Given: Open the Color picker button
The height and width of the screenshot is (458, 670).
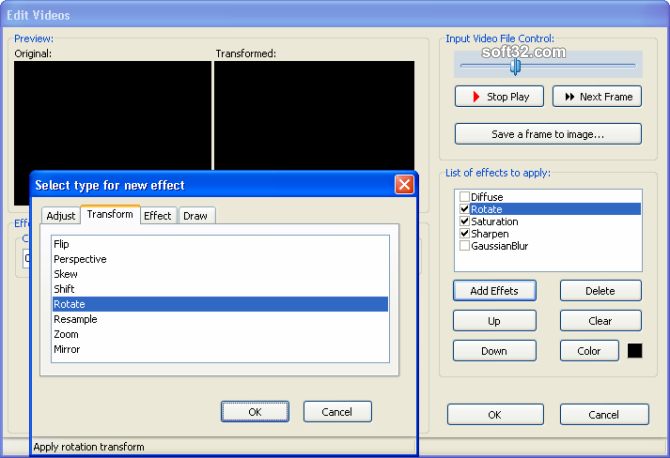Looking at the screenshot, I should click(x=589, y=351).
